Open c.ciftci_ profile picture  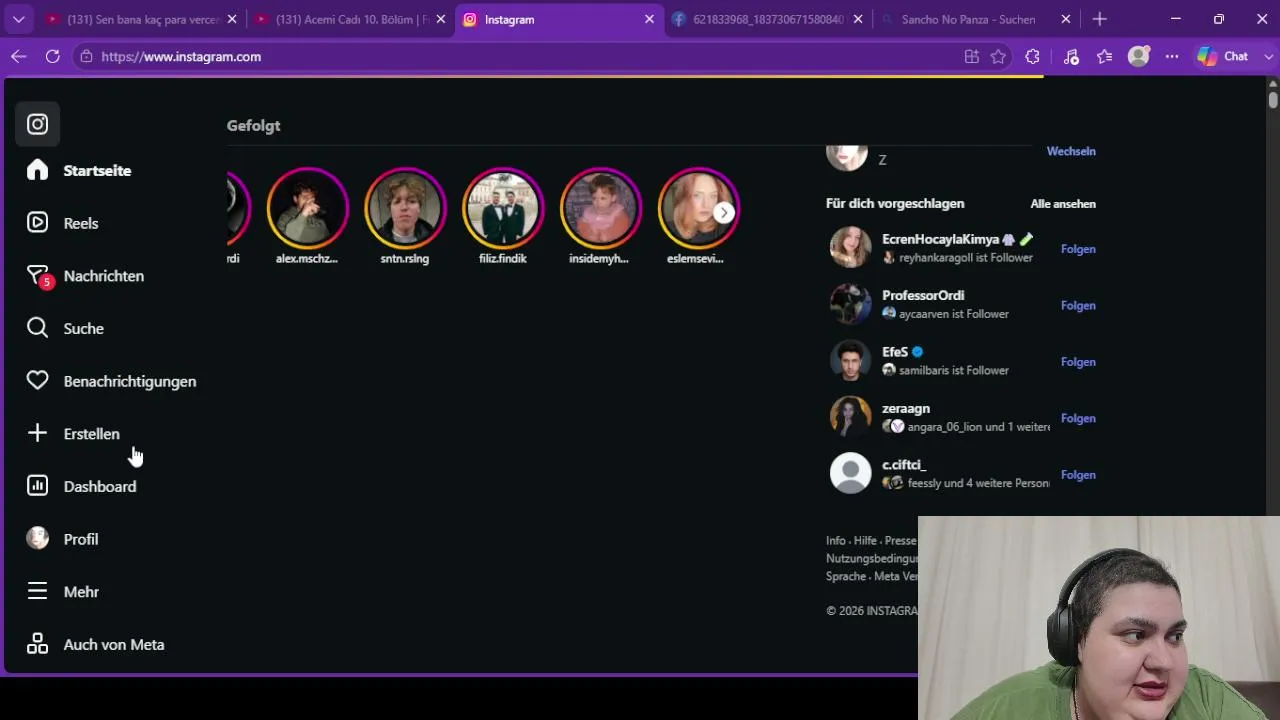[850, 474]
